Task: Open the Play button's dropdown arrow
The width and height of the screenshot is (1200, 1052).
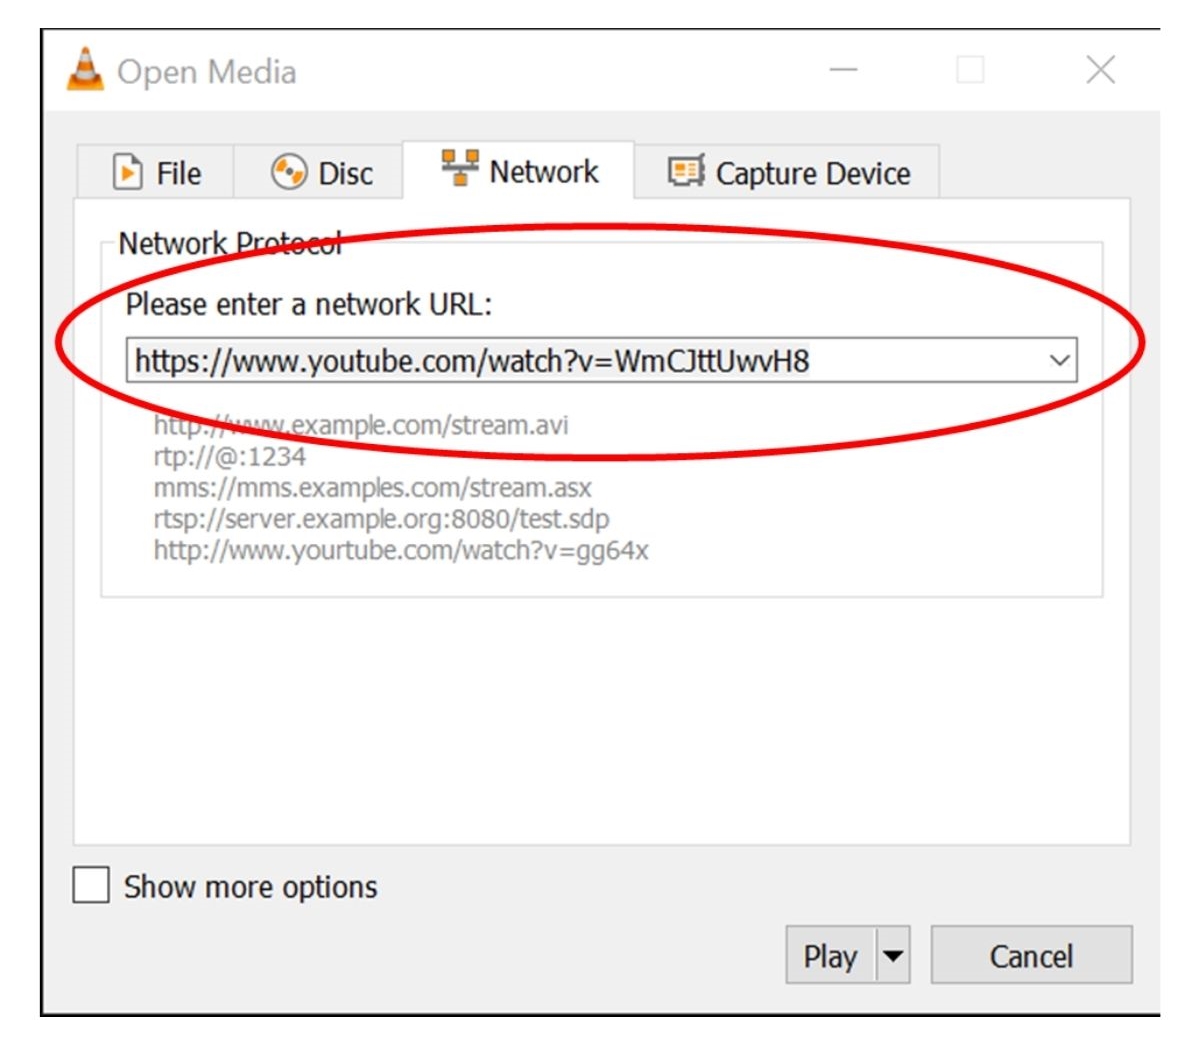Action: (x=893, y=956)
